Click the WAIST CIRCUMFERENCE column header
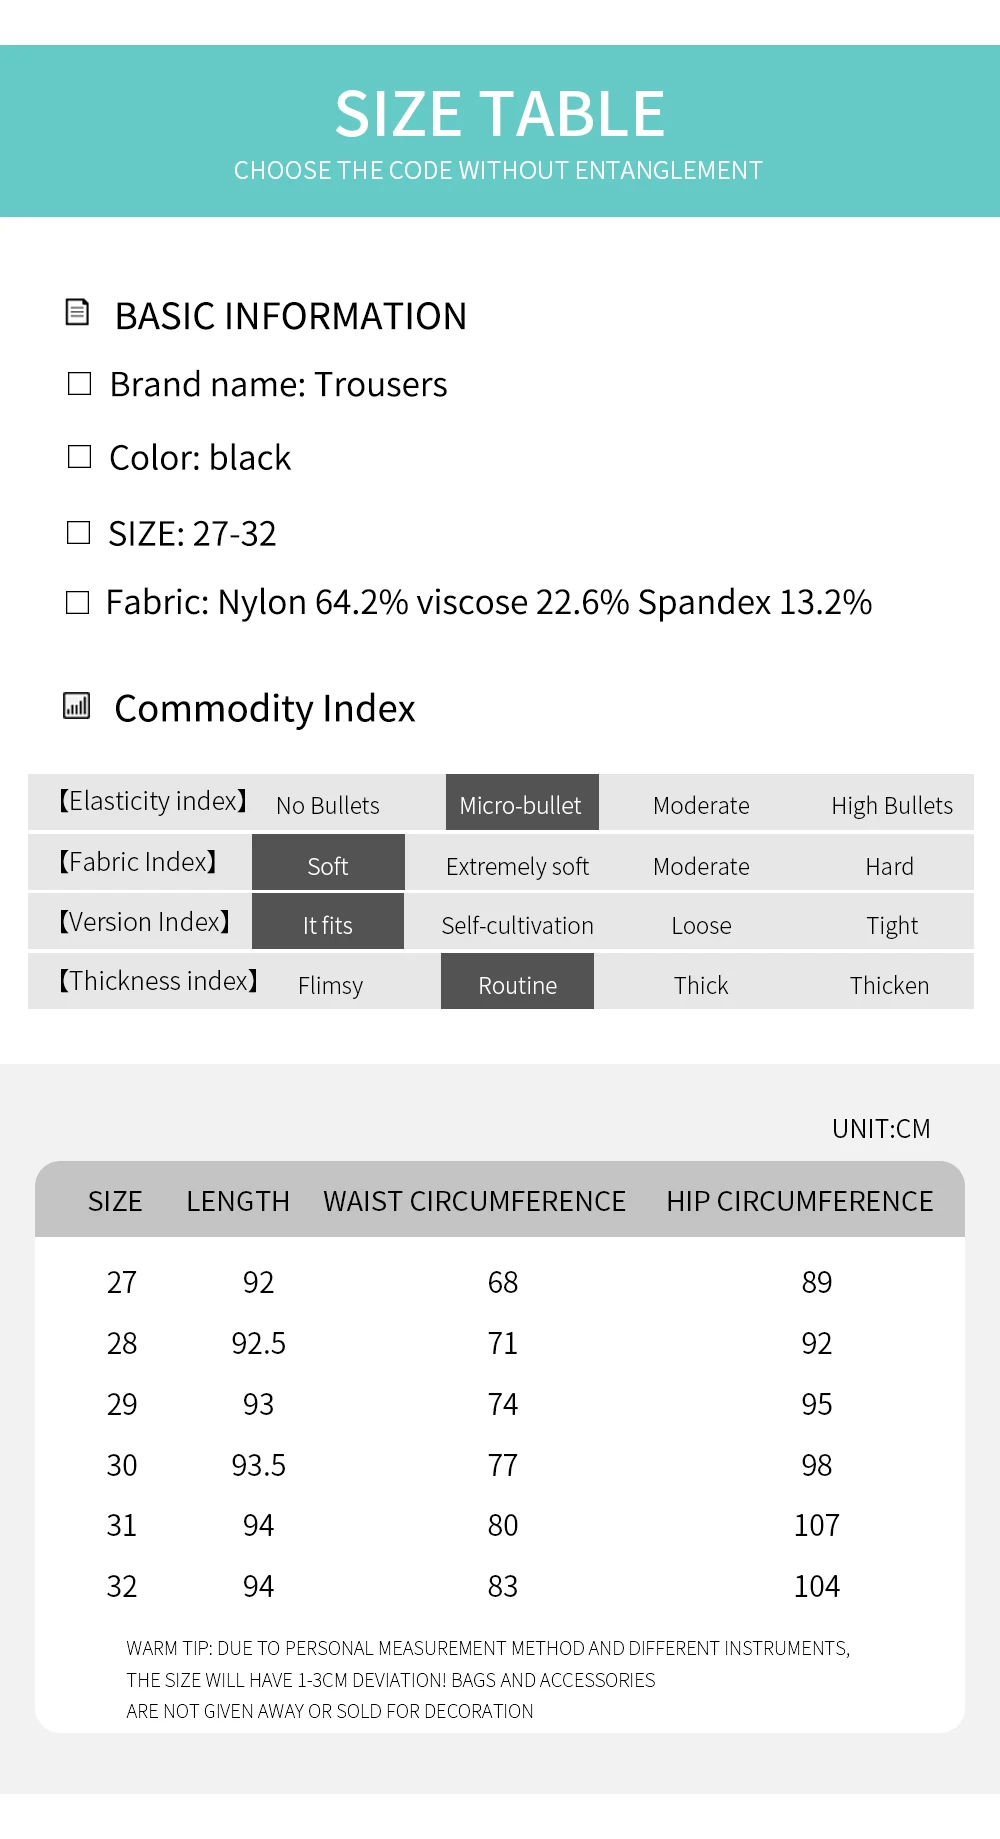The height and width of the screenshot is (1839, 1000). tap(474, 1201)
